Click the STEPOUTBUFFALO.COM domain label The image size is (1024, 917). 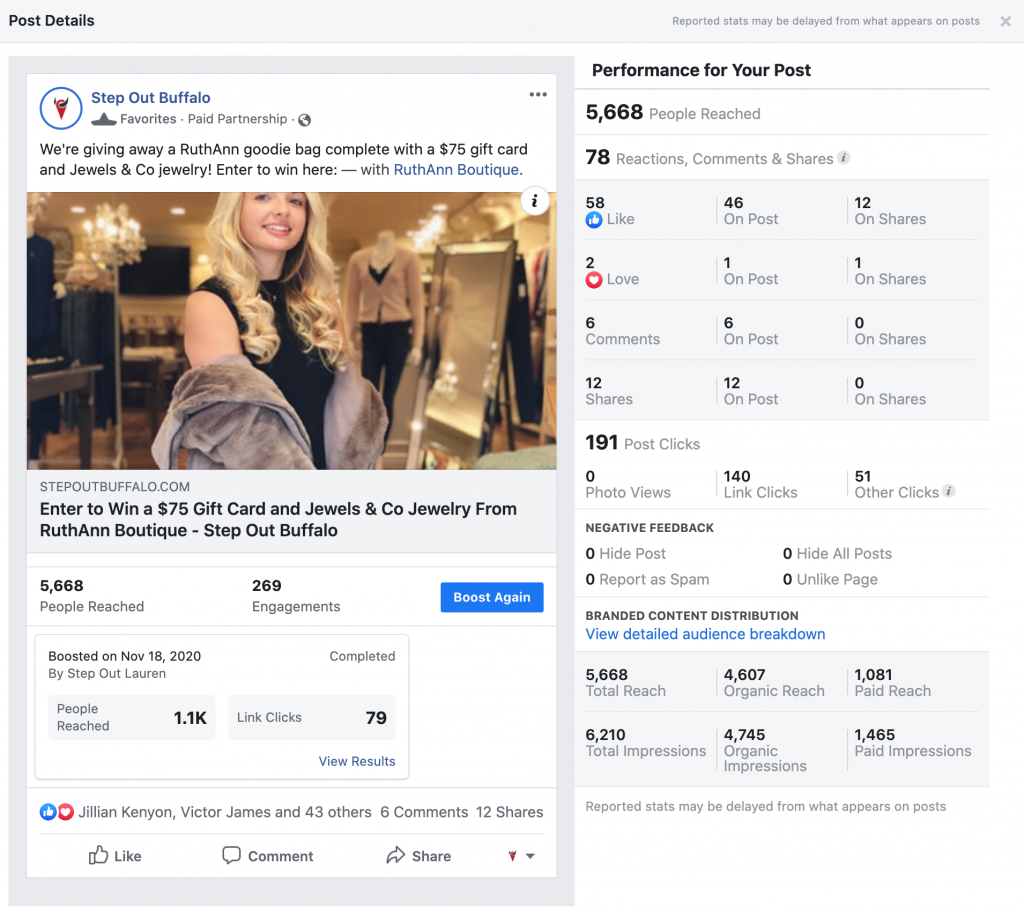115,487
